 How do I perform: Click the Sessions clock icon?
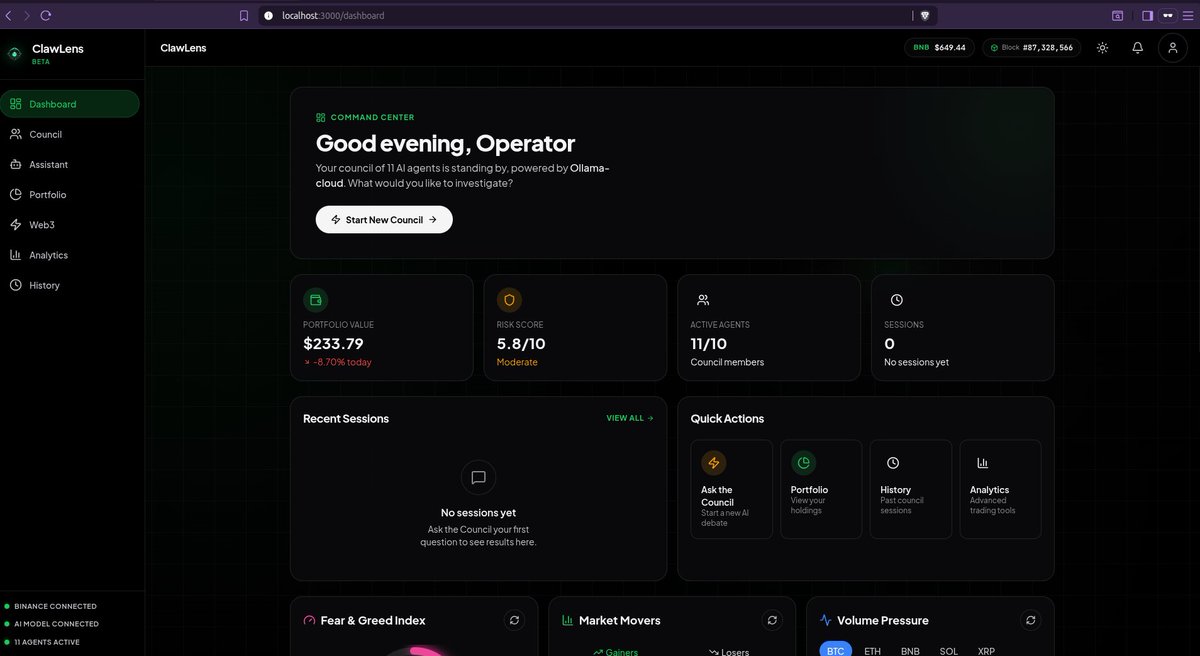(897, 300)
